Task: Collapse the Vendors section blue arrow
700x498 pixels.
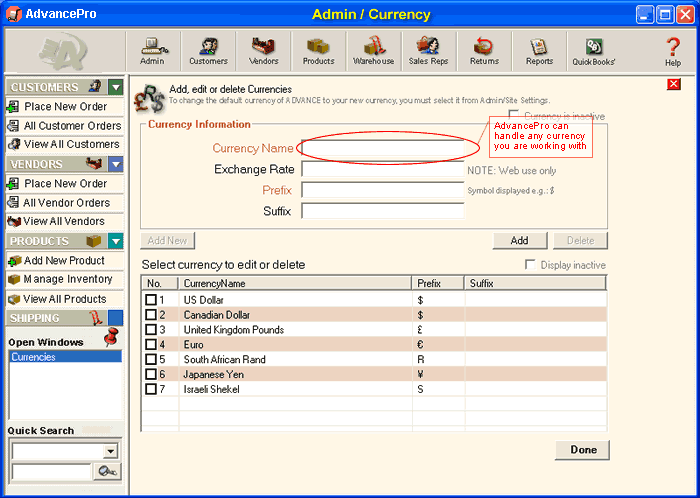Action: [116, 164]
